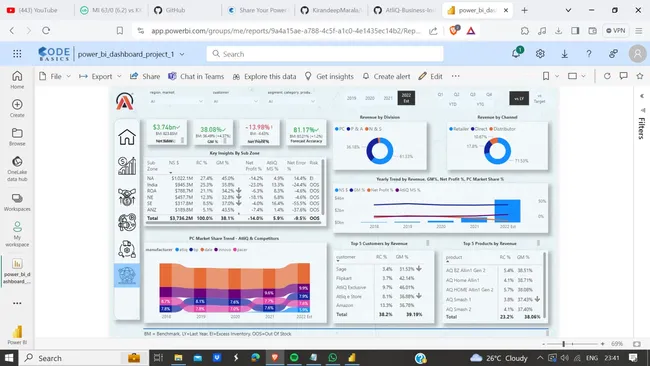Click the Share button
650x366 pixels.
[145, 76]
